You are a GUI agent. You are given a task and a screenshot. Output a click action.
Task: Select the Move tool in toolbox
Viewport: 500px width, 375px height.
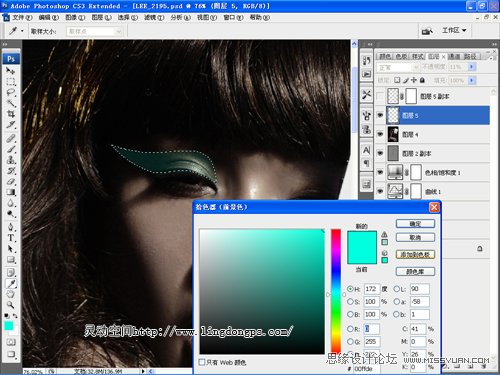point(11,71)
